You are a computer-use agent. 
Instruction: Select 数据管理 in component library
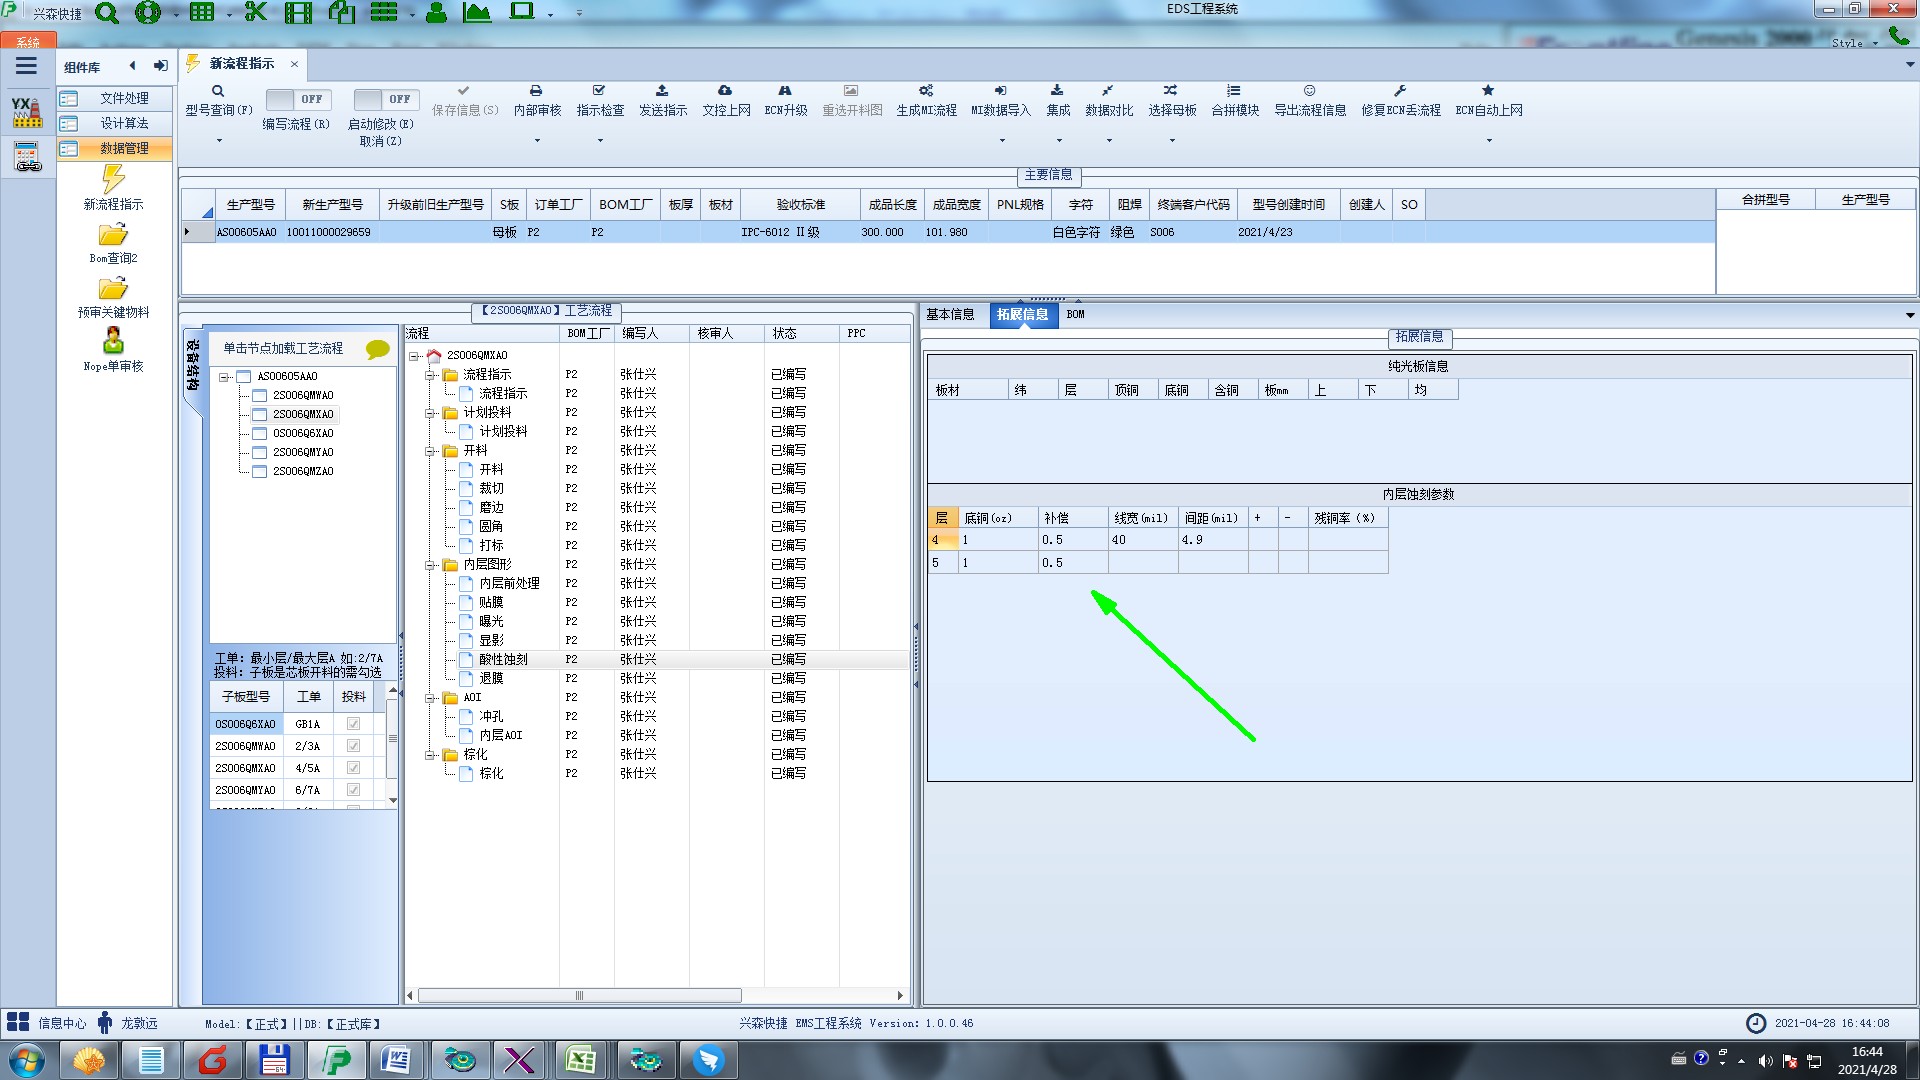coord(124,148)
